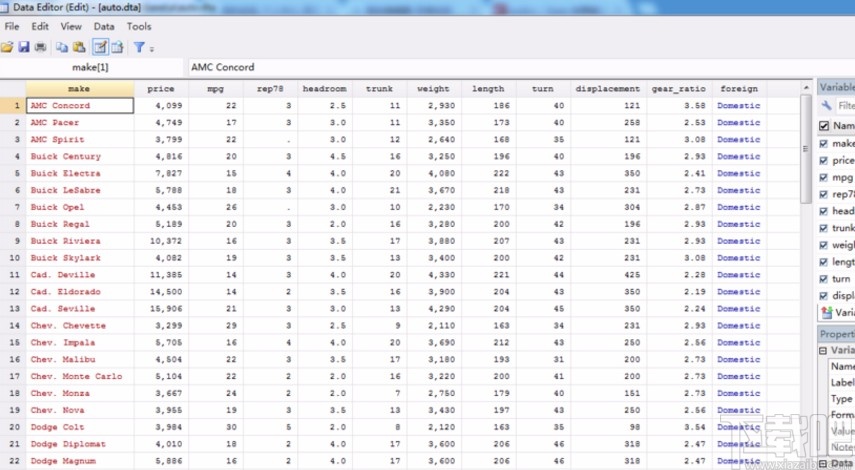Click the vertical scrollbar thumb of data grid

point(806,148)
